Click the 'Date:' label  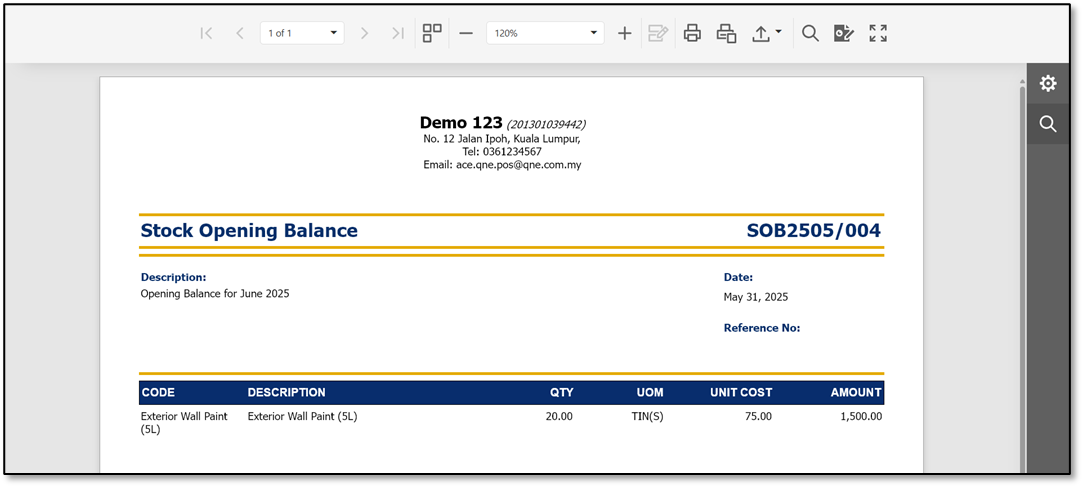point(738,277)
